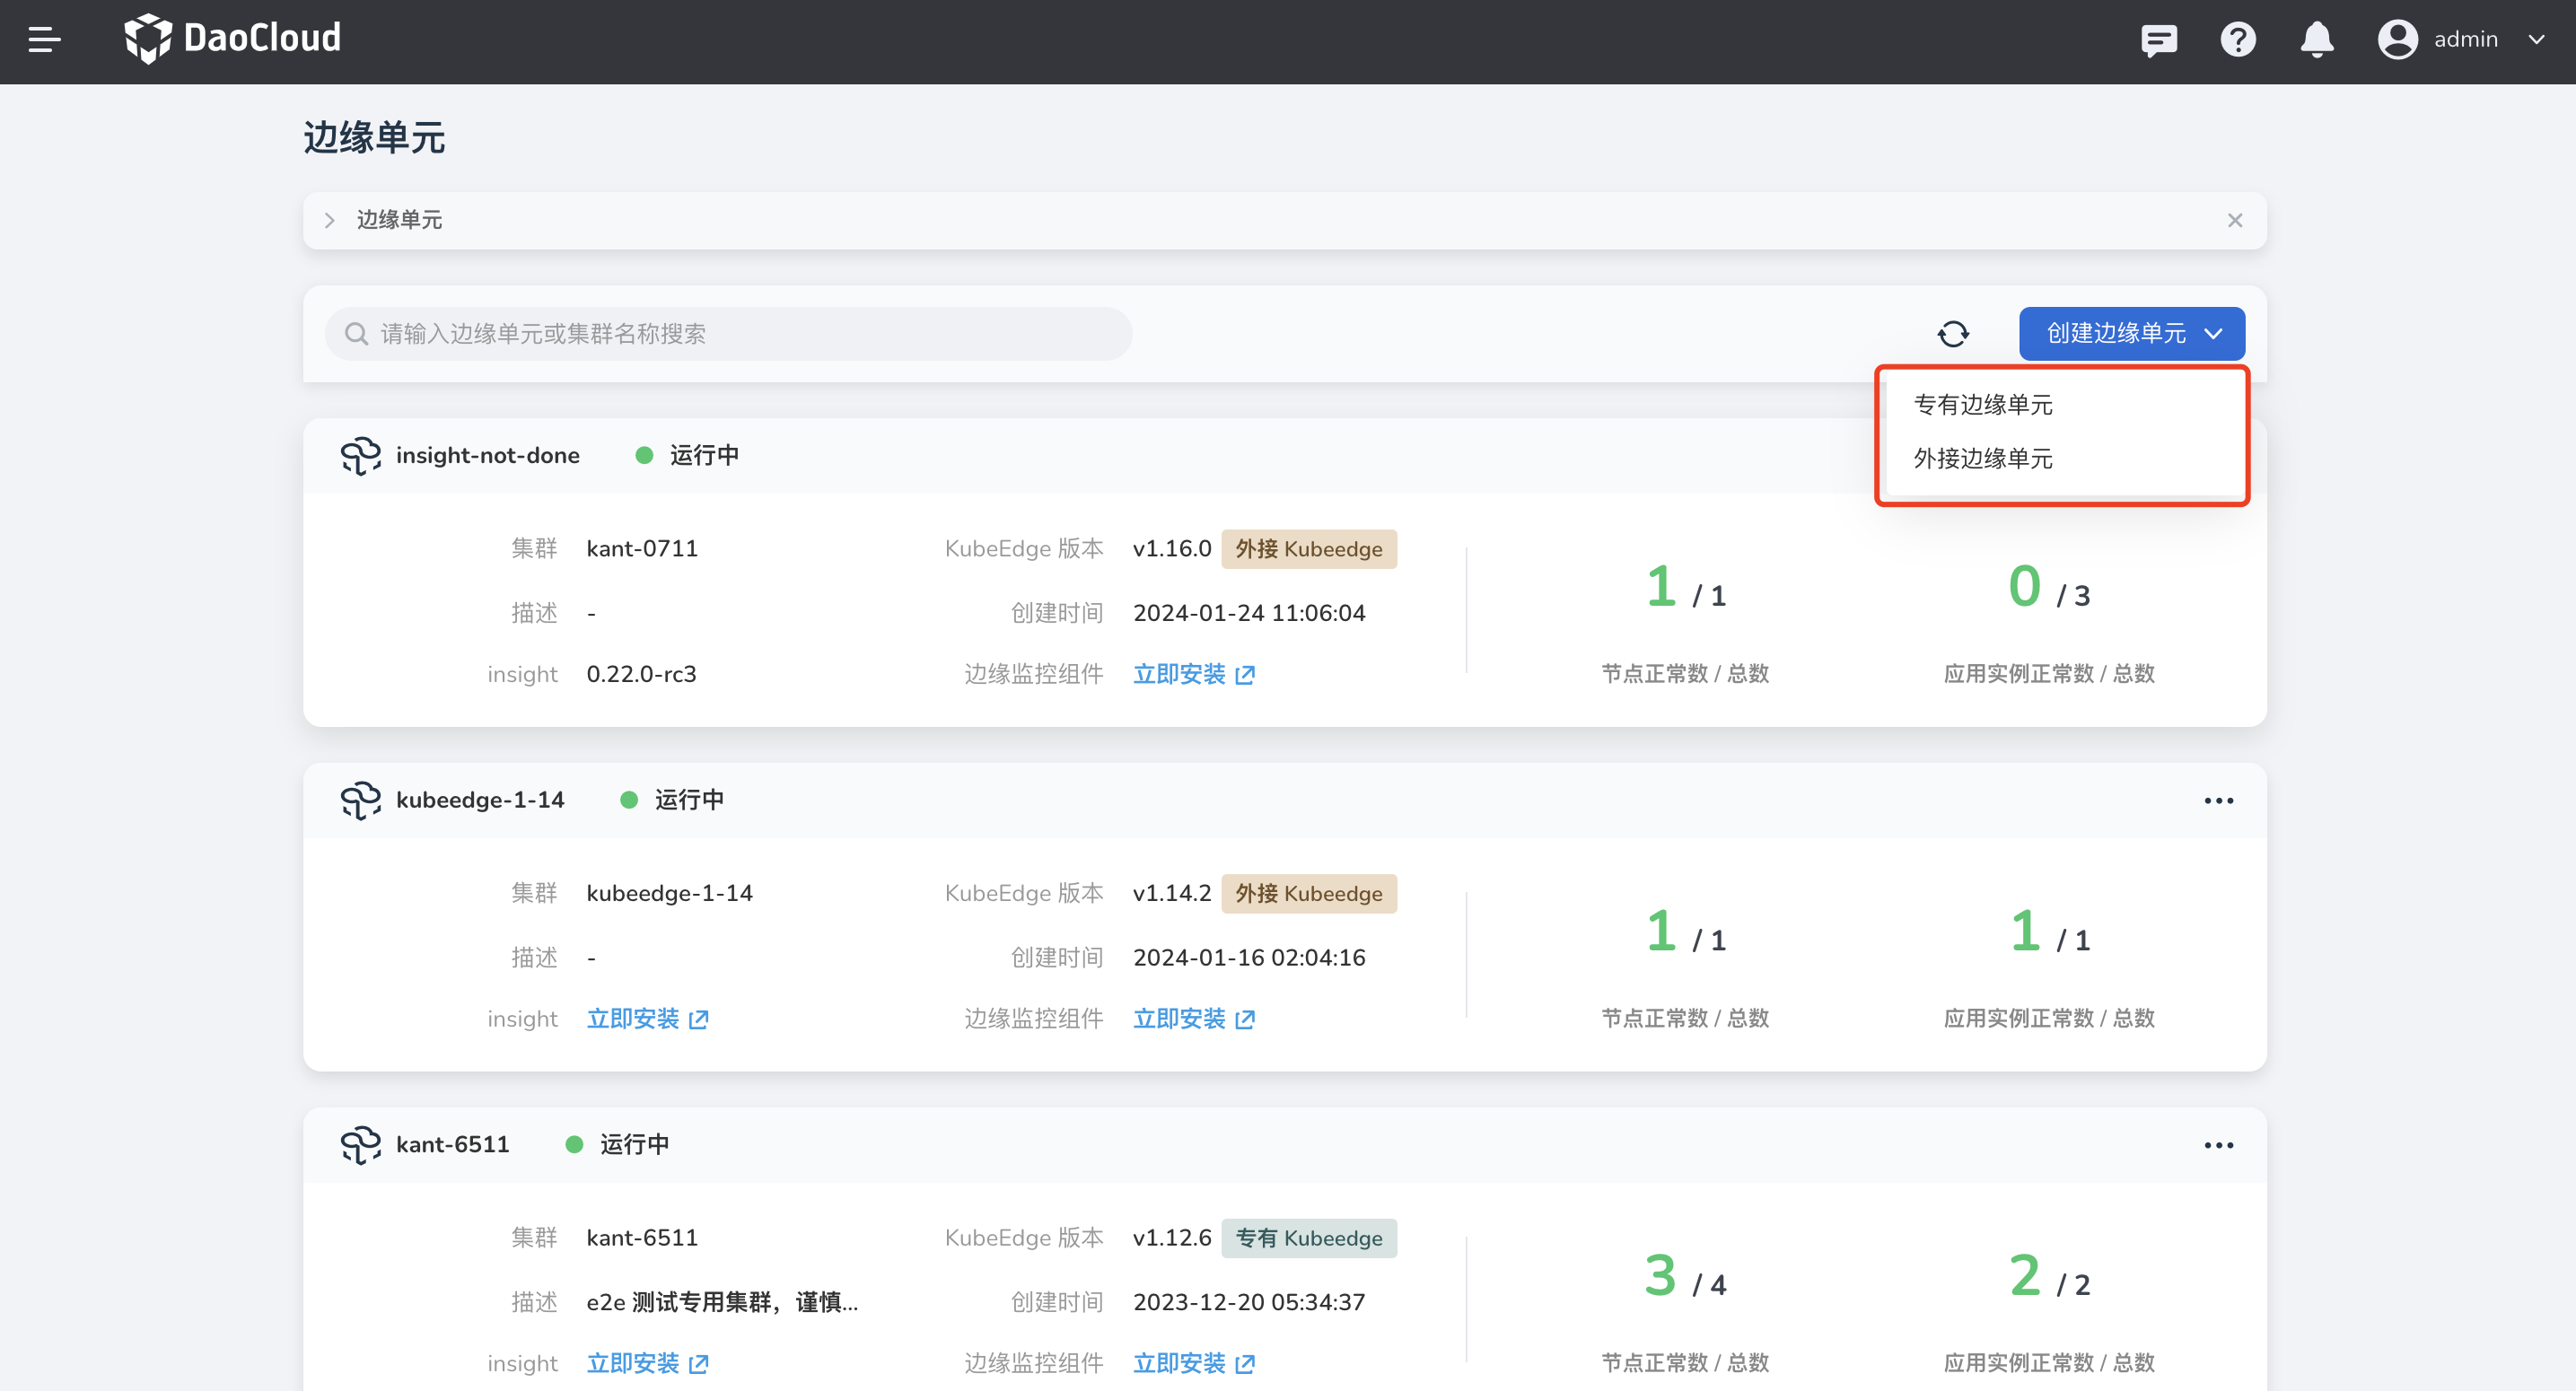
Task: Select 外接边缘单元 from the create menu
Action: 1982,459
